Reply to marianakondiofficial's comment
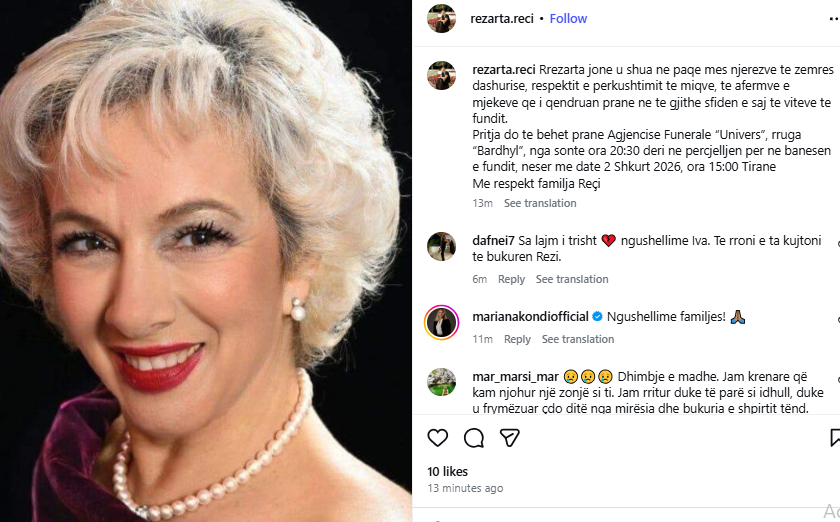This screenshot has width=840, height=522. click(x=517, y=339)
